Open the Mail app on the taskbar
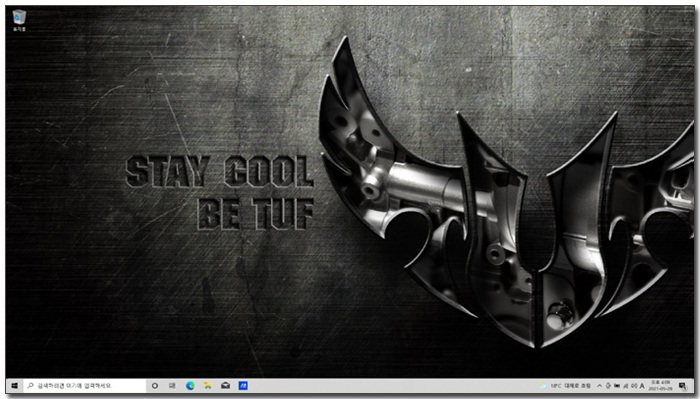The width and height of the screenshot is (700, 399). (225, 386)
